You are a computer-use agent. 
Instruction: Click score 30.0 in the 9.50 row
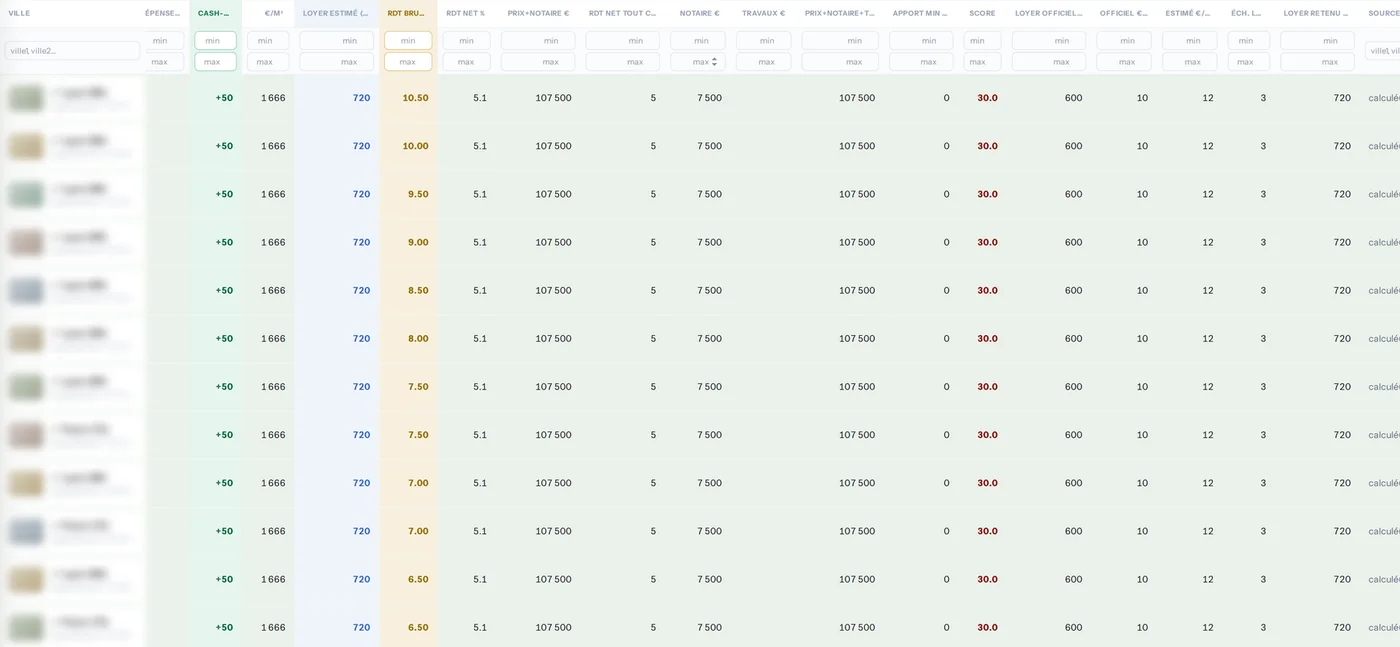tap(987, 194)
